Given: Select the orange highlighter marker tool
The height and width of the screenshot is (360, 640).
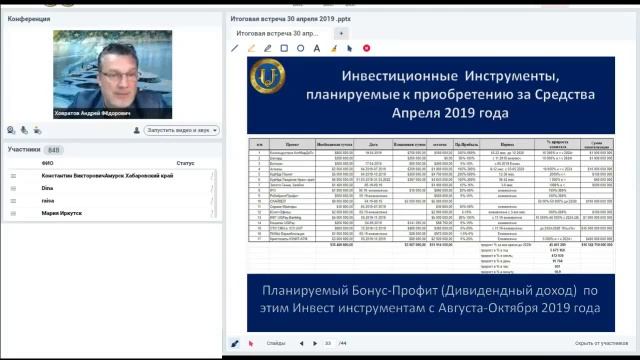Looking at the screenshot, I should click(x=251, y=48).
